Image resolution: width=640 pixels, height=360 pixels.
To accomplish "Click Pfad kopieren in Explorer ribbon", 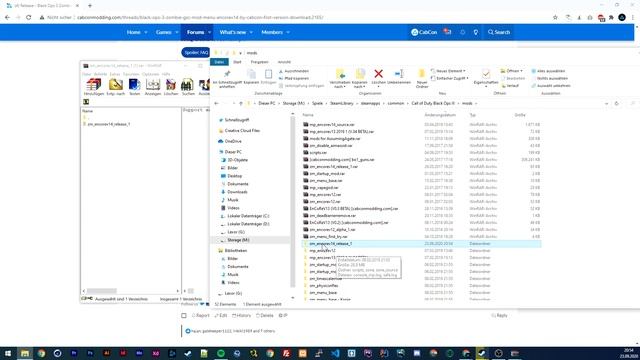I will point(294,78).
